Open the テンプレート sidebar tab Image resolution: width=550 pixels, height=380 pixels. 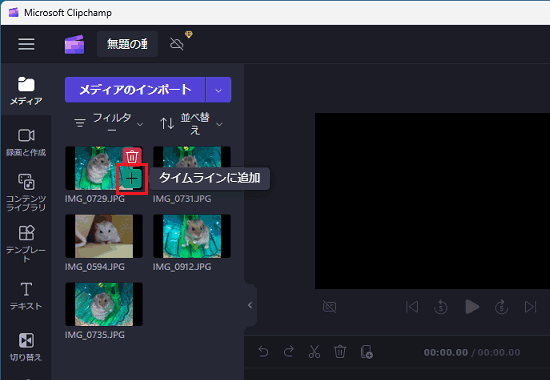(x=26, y=244)
